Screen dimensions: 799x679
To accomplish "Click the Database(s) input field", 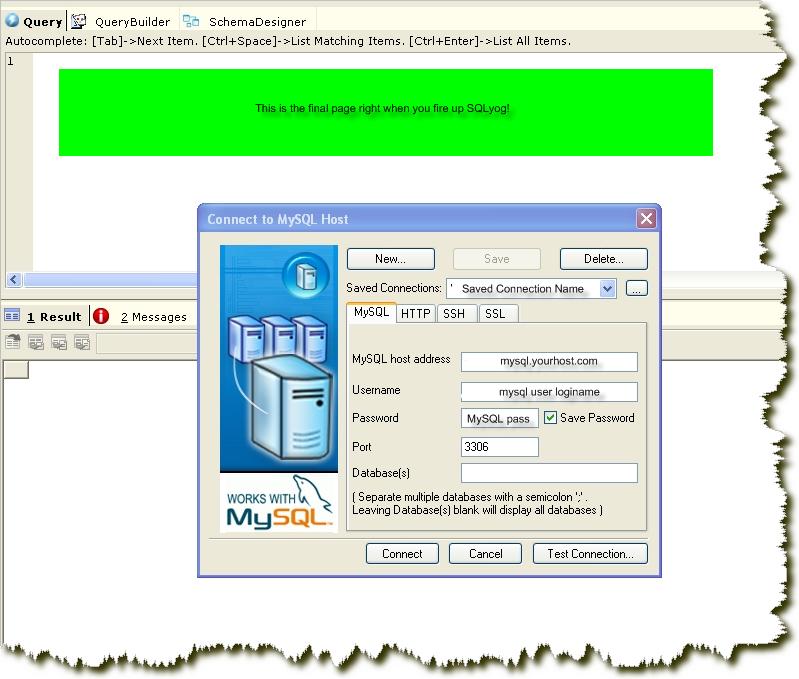I will 549,473.
